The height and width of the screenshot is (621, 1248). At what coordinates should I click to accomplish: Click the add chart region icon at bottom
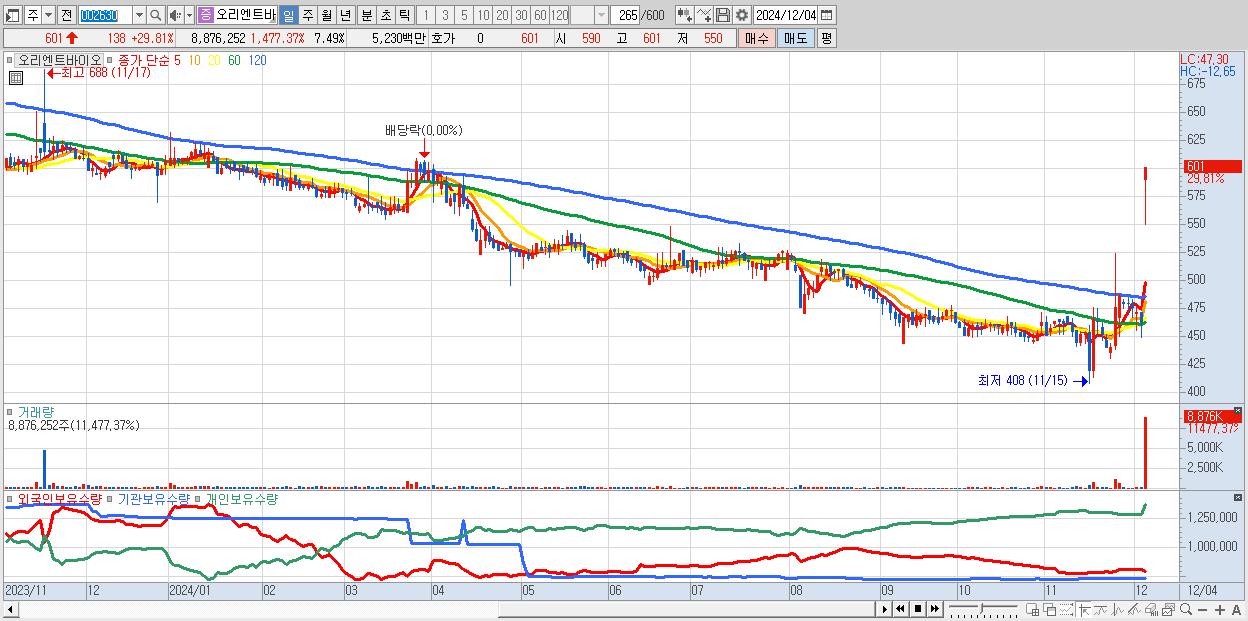click(1032, 609)
